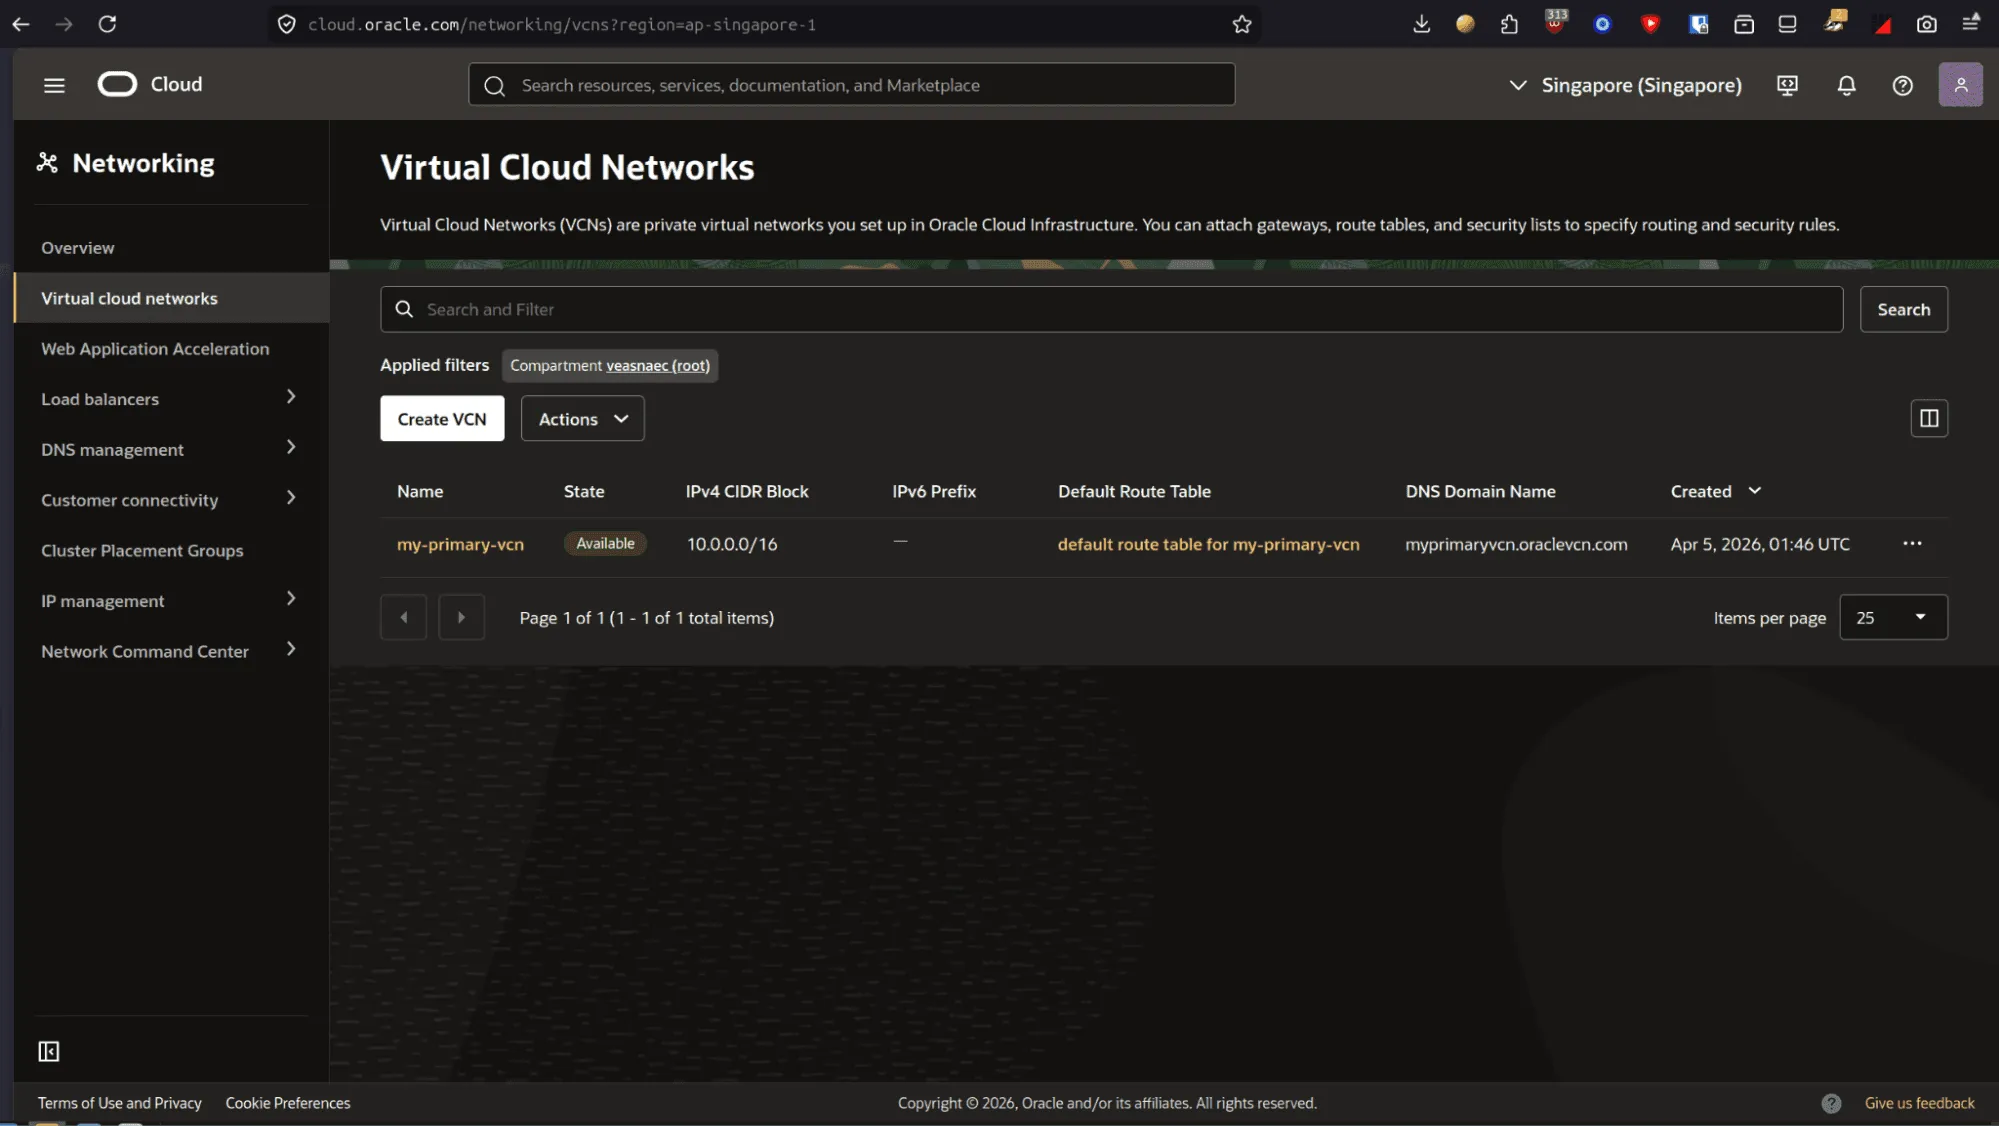Open the browser downloads icon
This screenshot has width=1999, height=1127.
point(1421,24)
